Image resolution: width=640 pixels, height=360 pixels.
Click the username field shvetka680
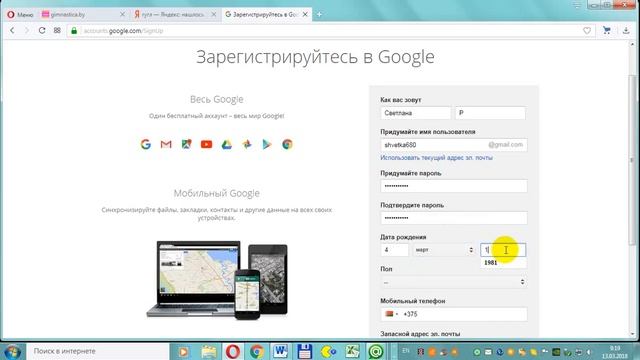(453, 145)
